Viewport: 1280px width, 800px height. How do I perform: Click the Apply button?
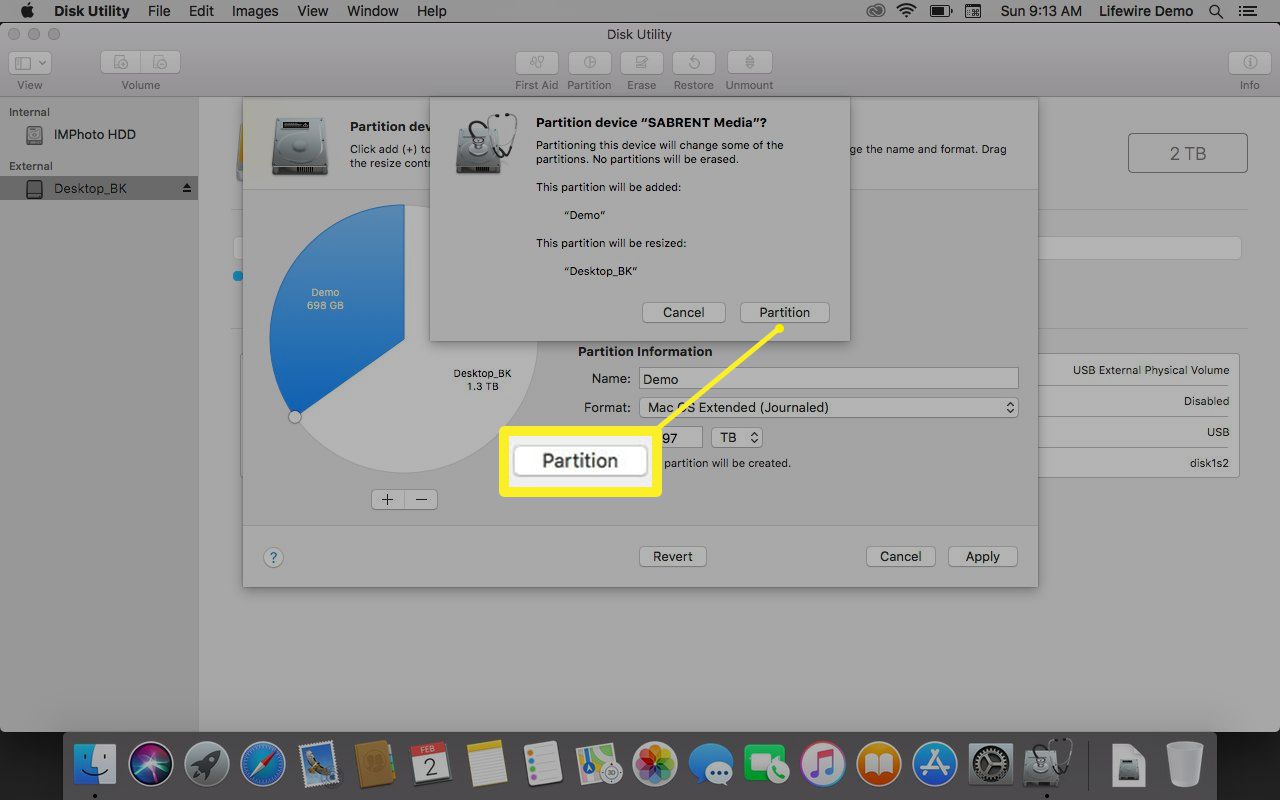[983, 556]
